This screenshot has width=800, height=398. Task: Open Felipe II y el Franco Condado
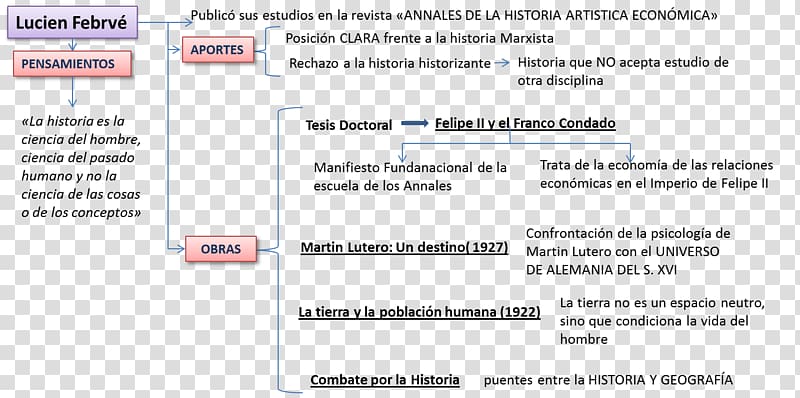click(x=525, y=124)
